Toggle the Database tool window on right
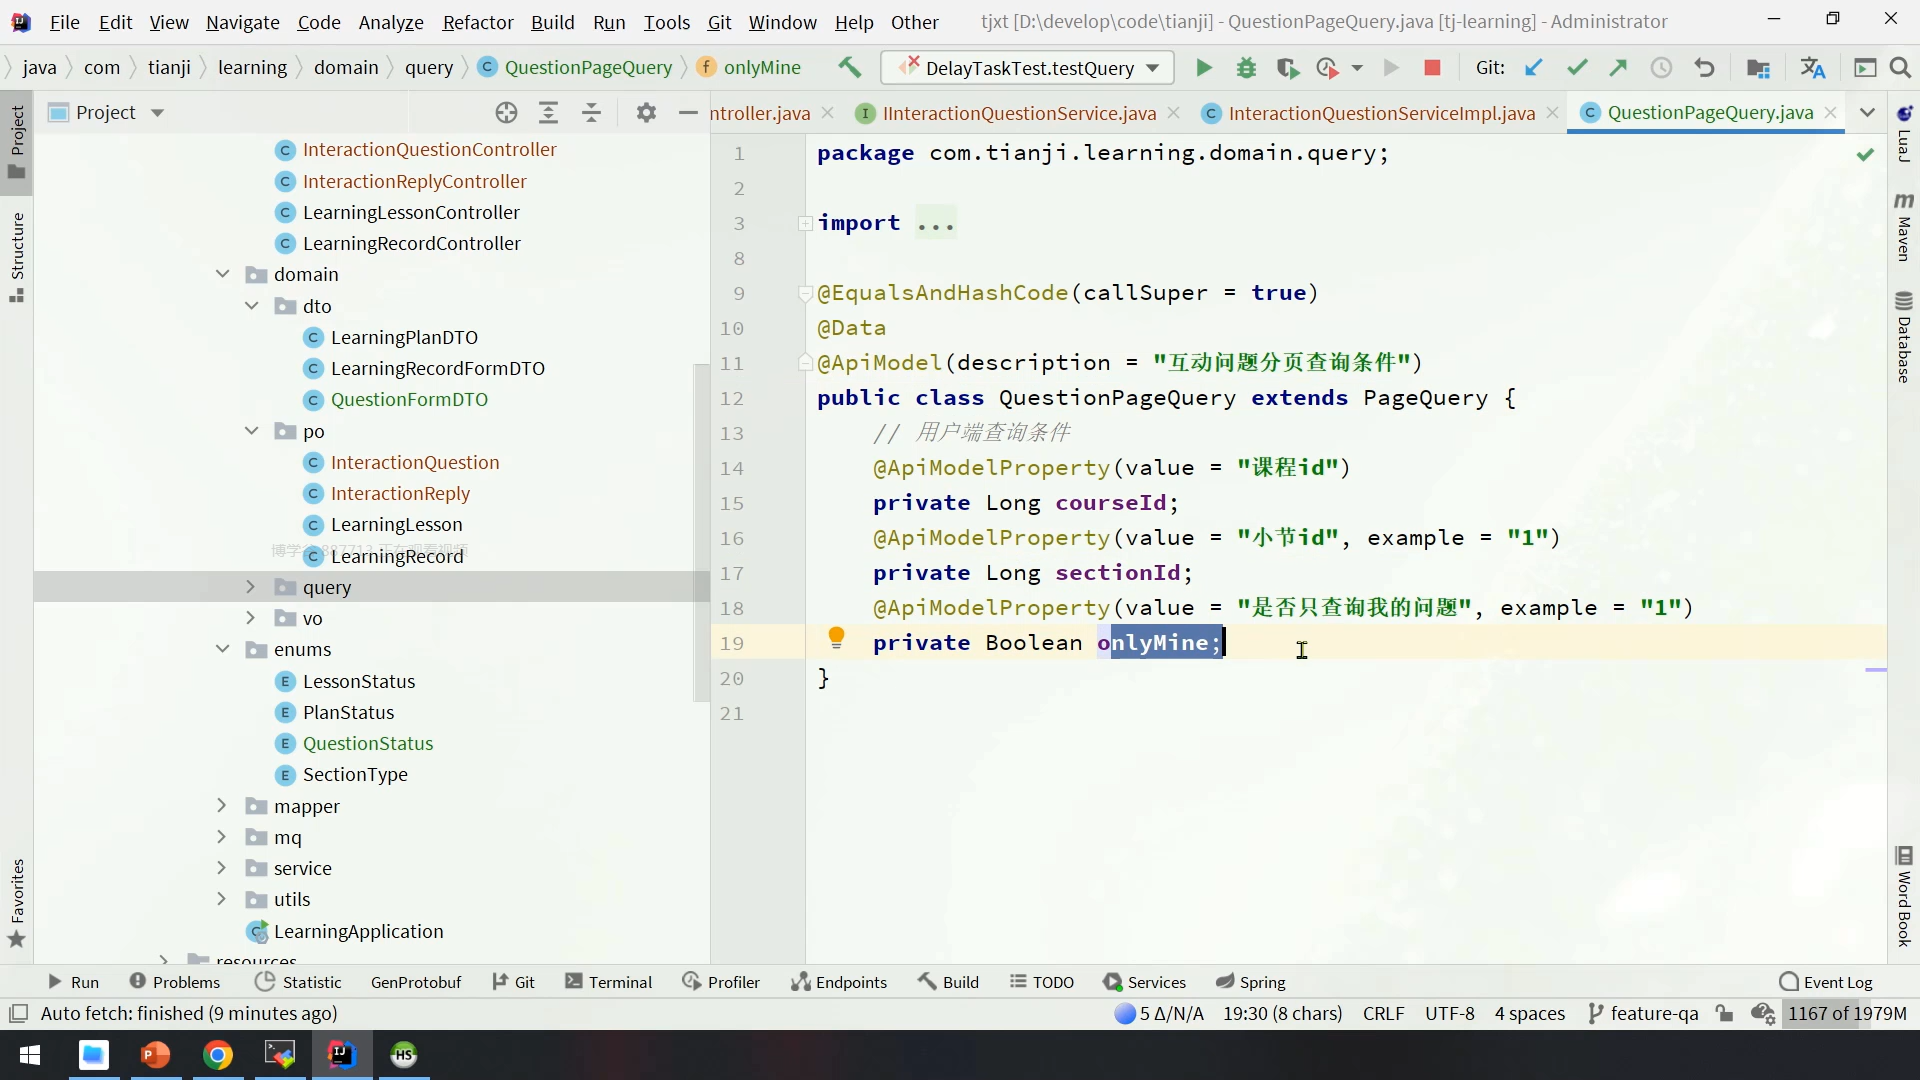The height and width of the screenshot is (1080, 1920). (1903, 338)
